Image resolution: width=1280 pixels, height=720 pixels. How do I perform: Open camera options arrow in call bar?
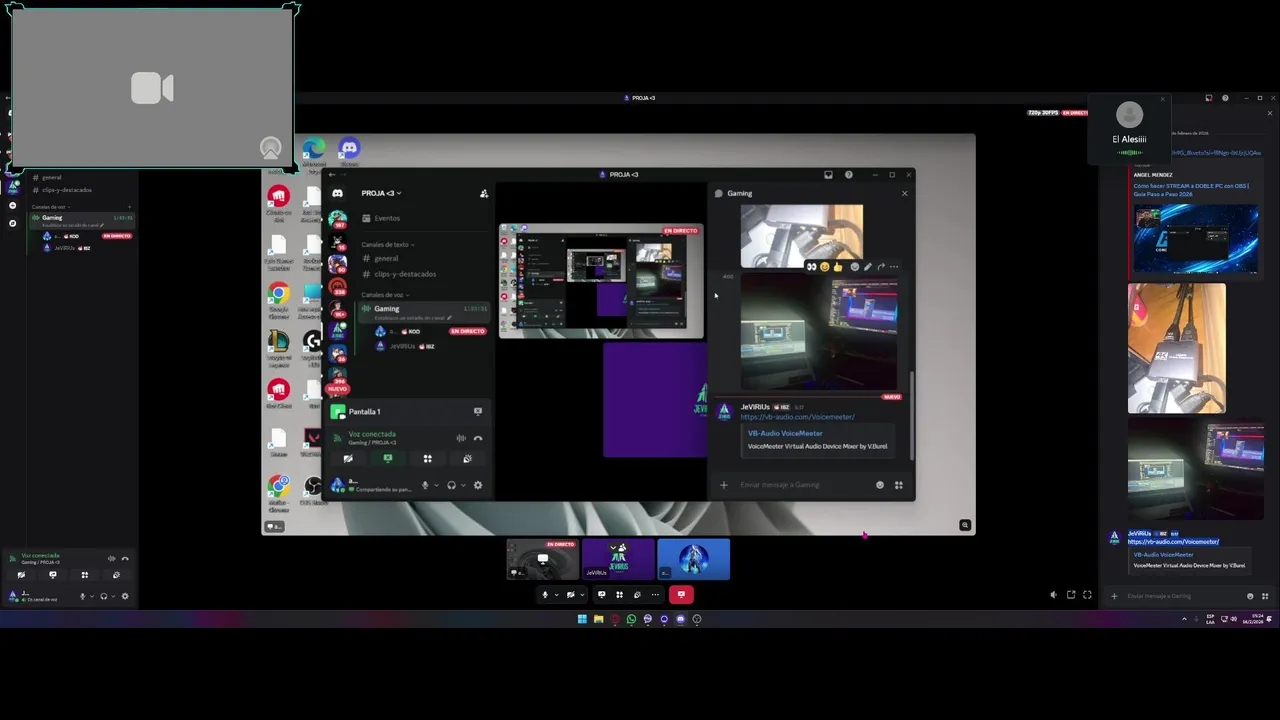pyautogui.click(x=582, y=595)
